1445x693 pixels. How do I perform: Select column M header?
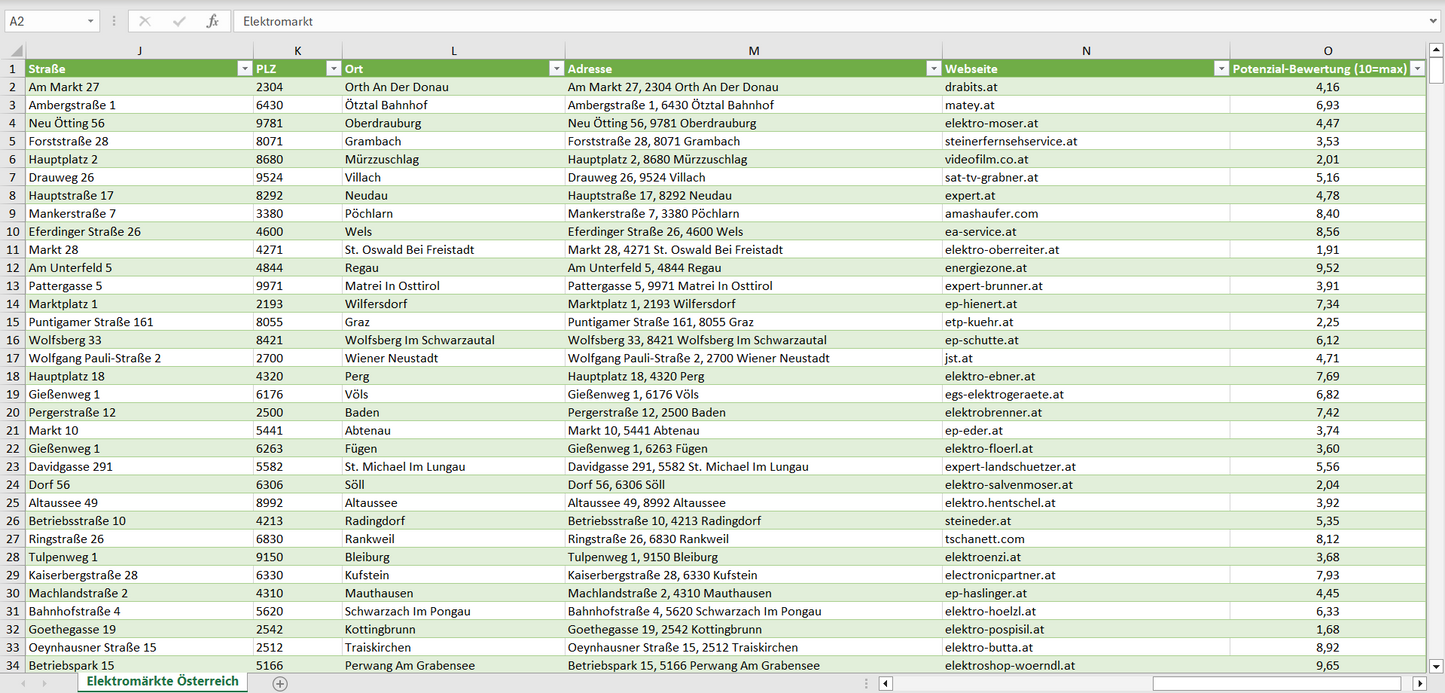(753, 51)
